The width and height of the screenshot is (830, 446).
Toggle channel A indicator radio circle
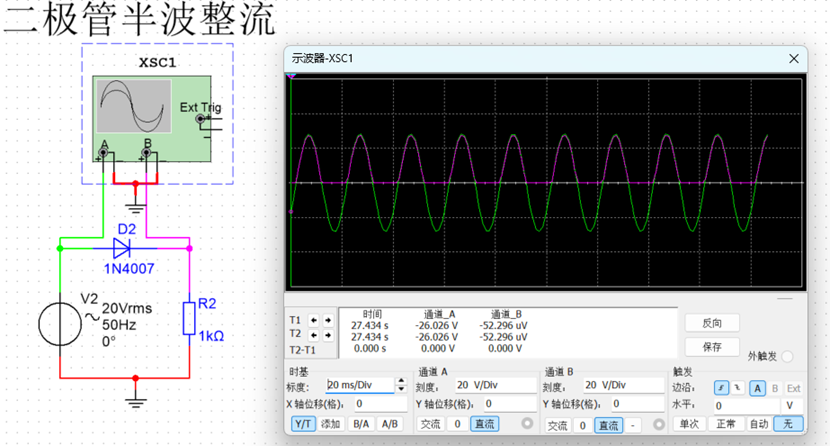point(527,423)
